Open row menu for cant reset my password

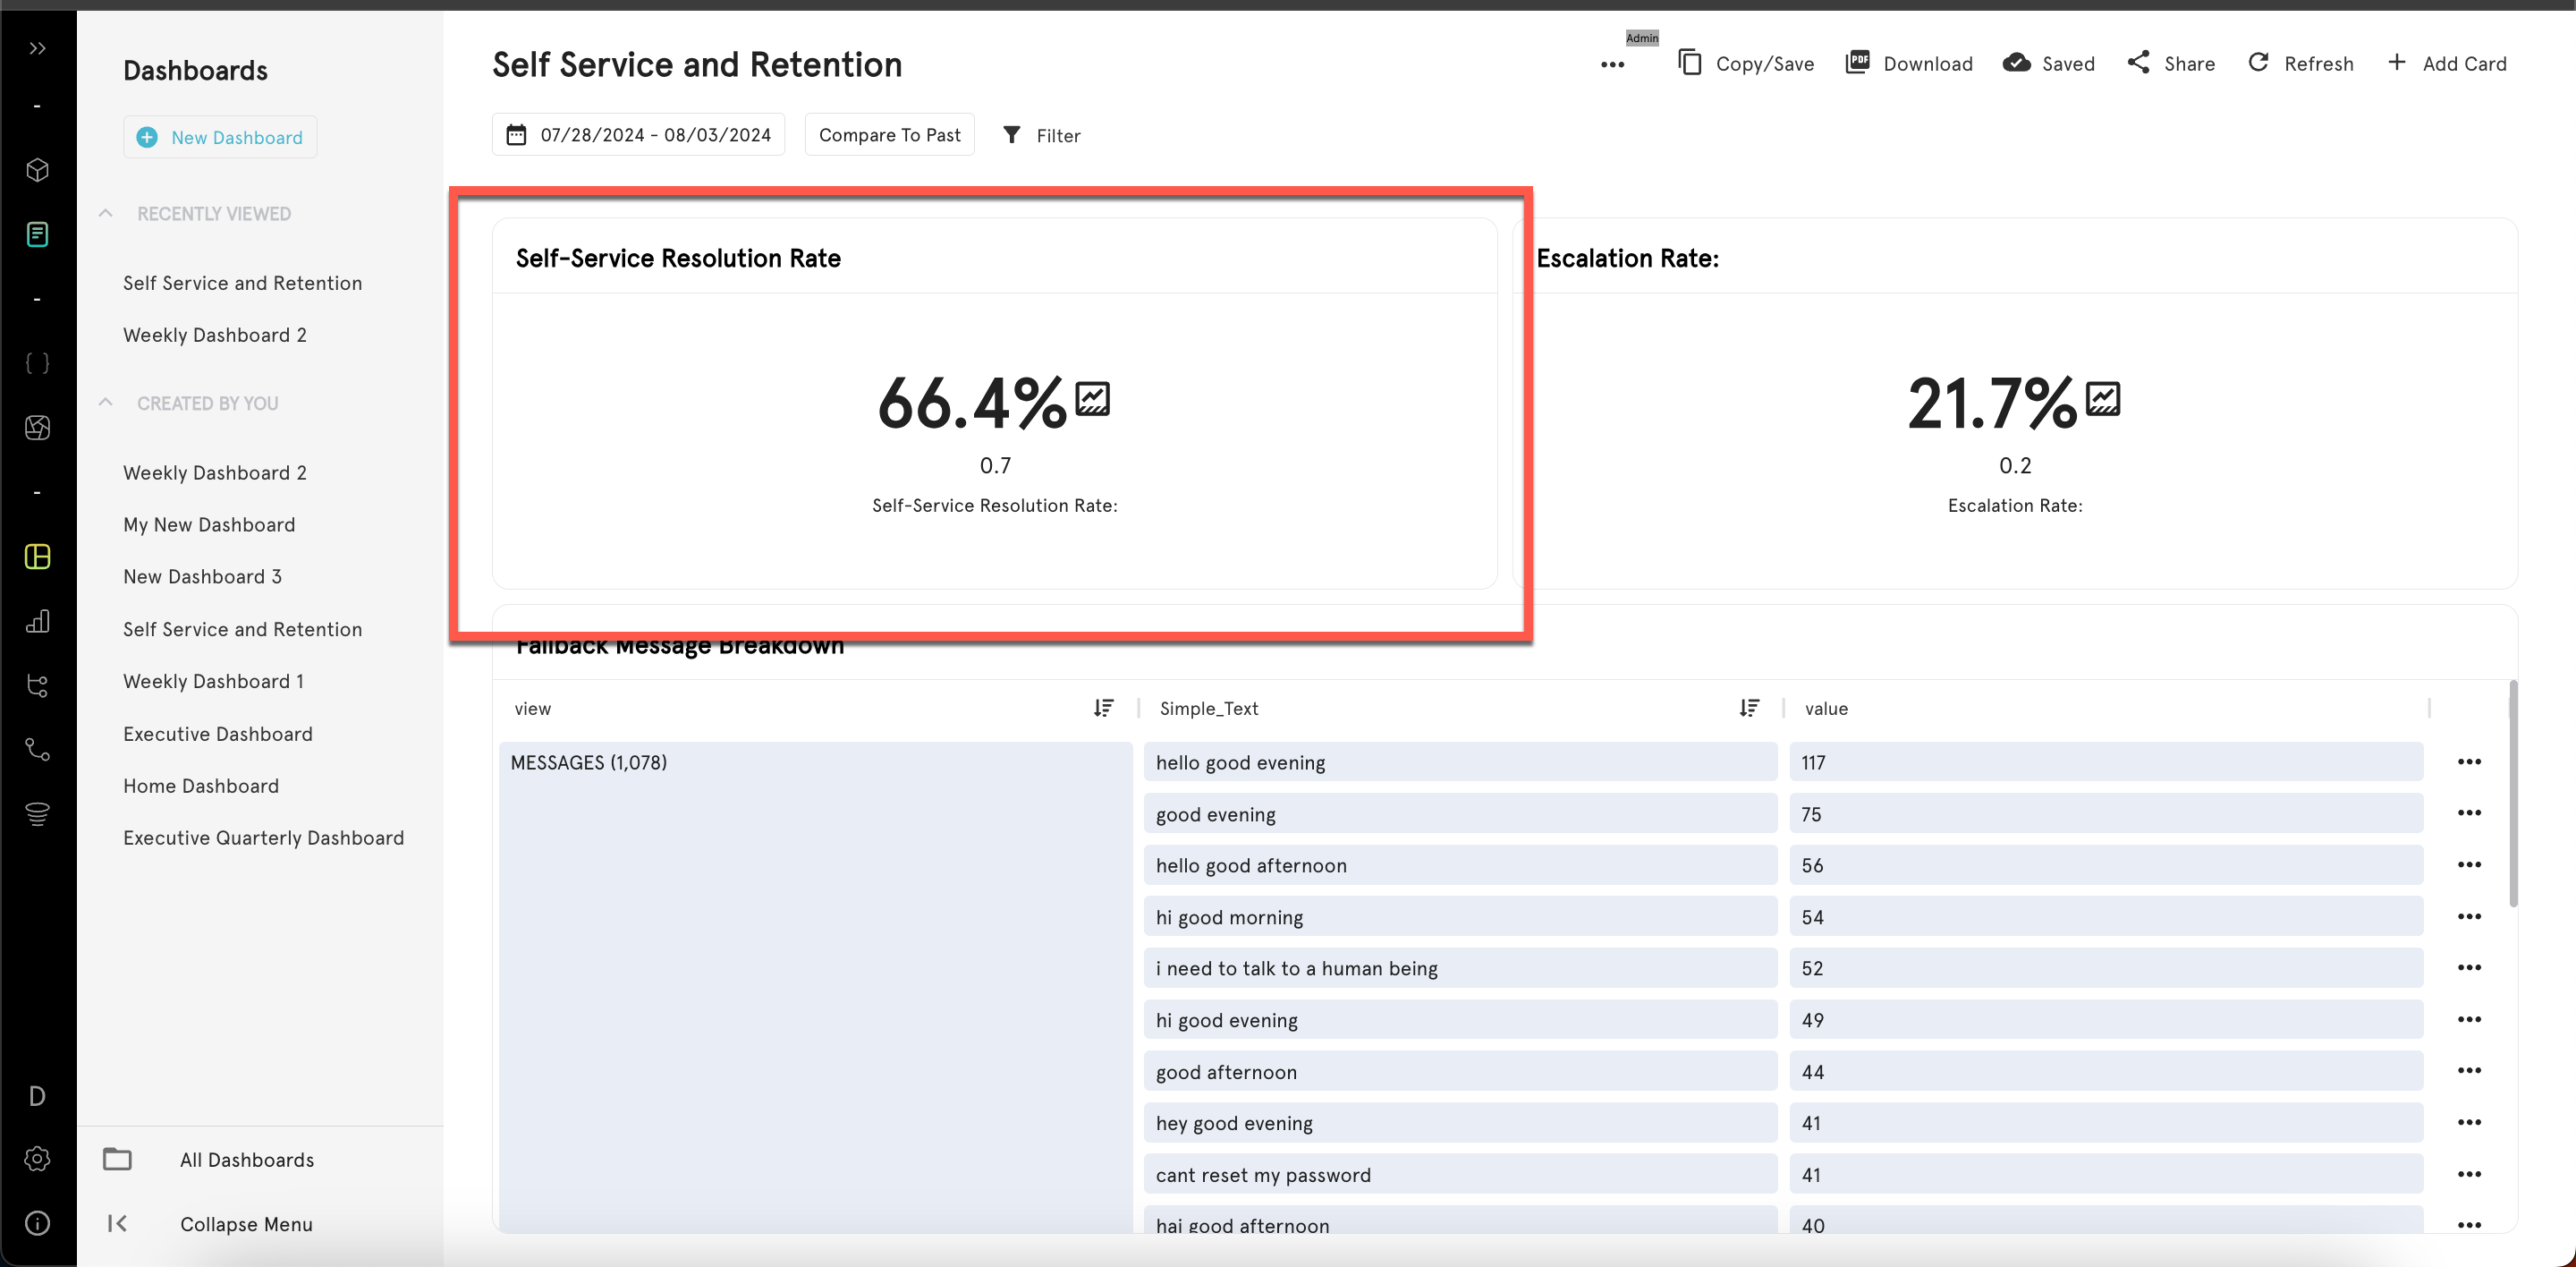pos(2469,1174)
